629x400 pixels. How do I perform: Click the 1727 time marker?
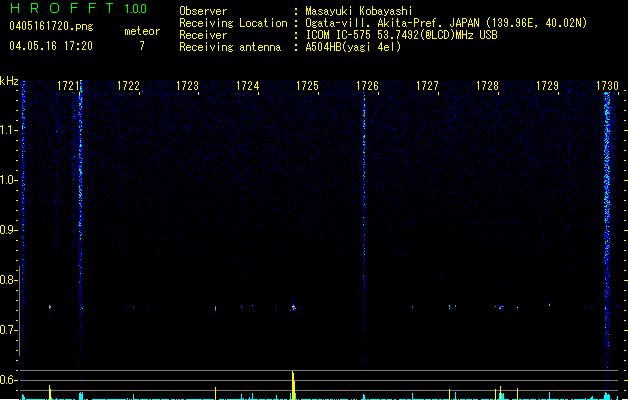pyautogui.click(x=427, y=86)
